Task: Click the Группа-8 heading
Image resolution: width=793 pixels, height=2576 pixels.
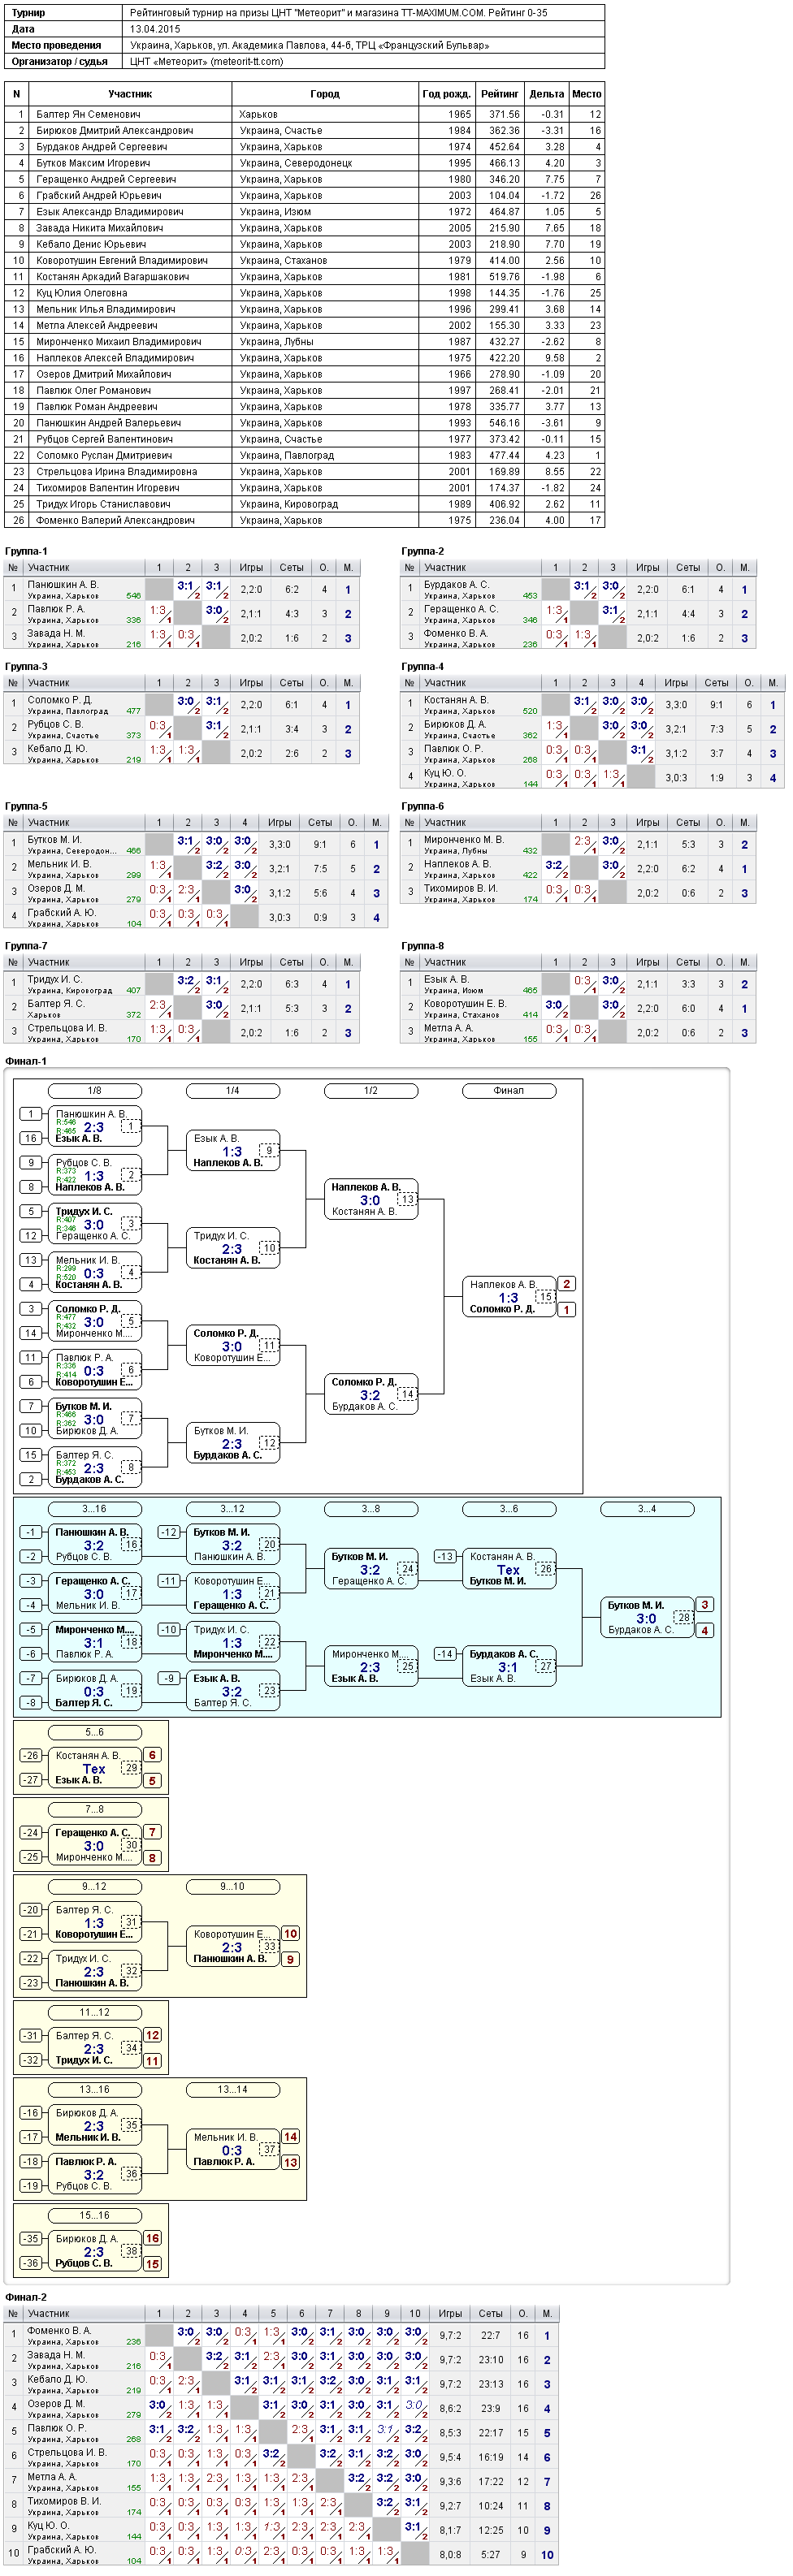Action: coord(423,946)
